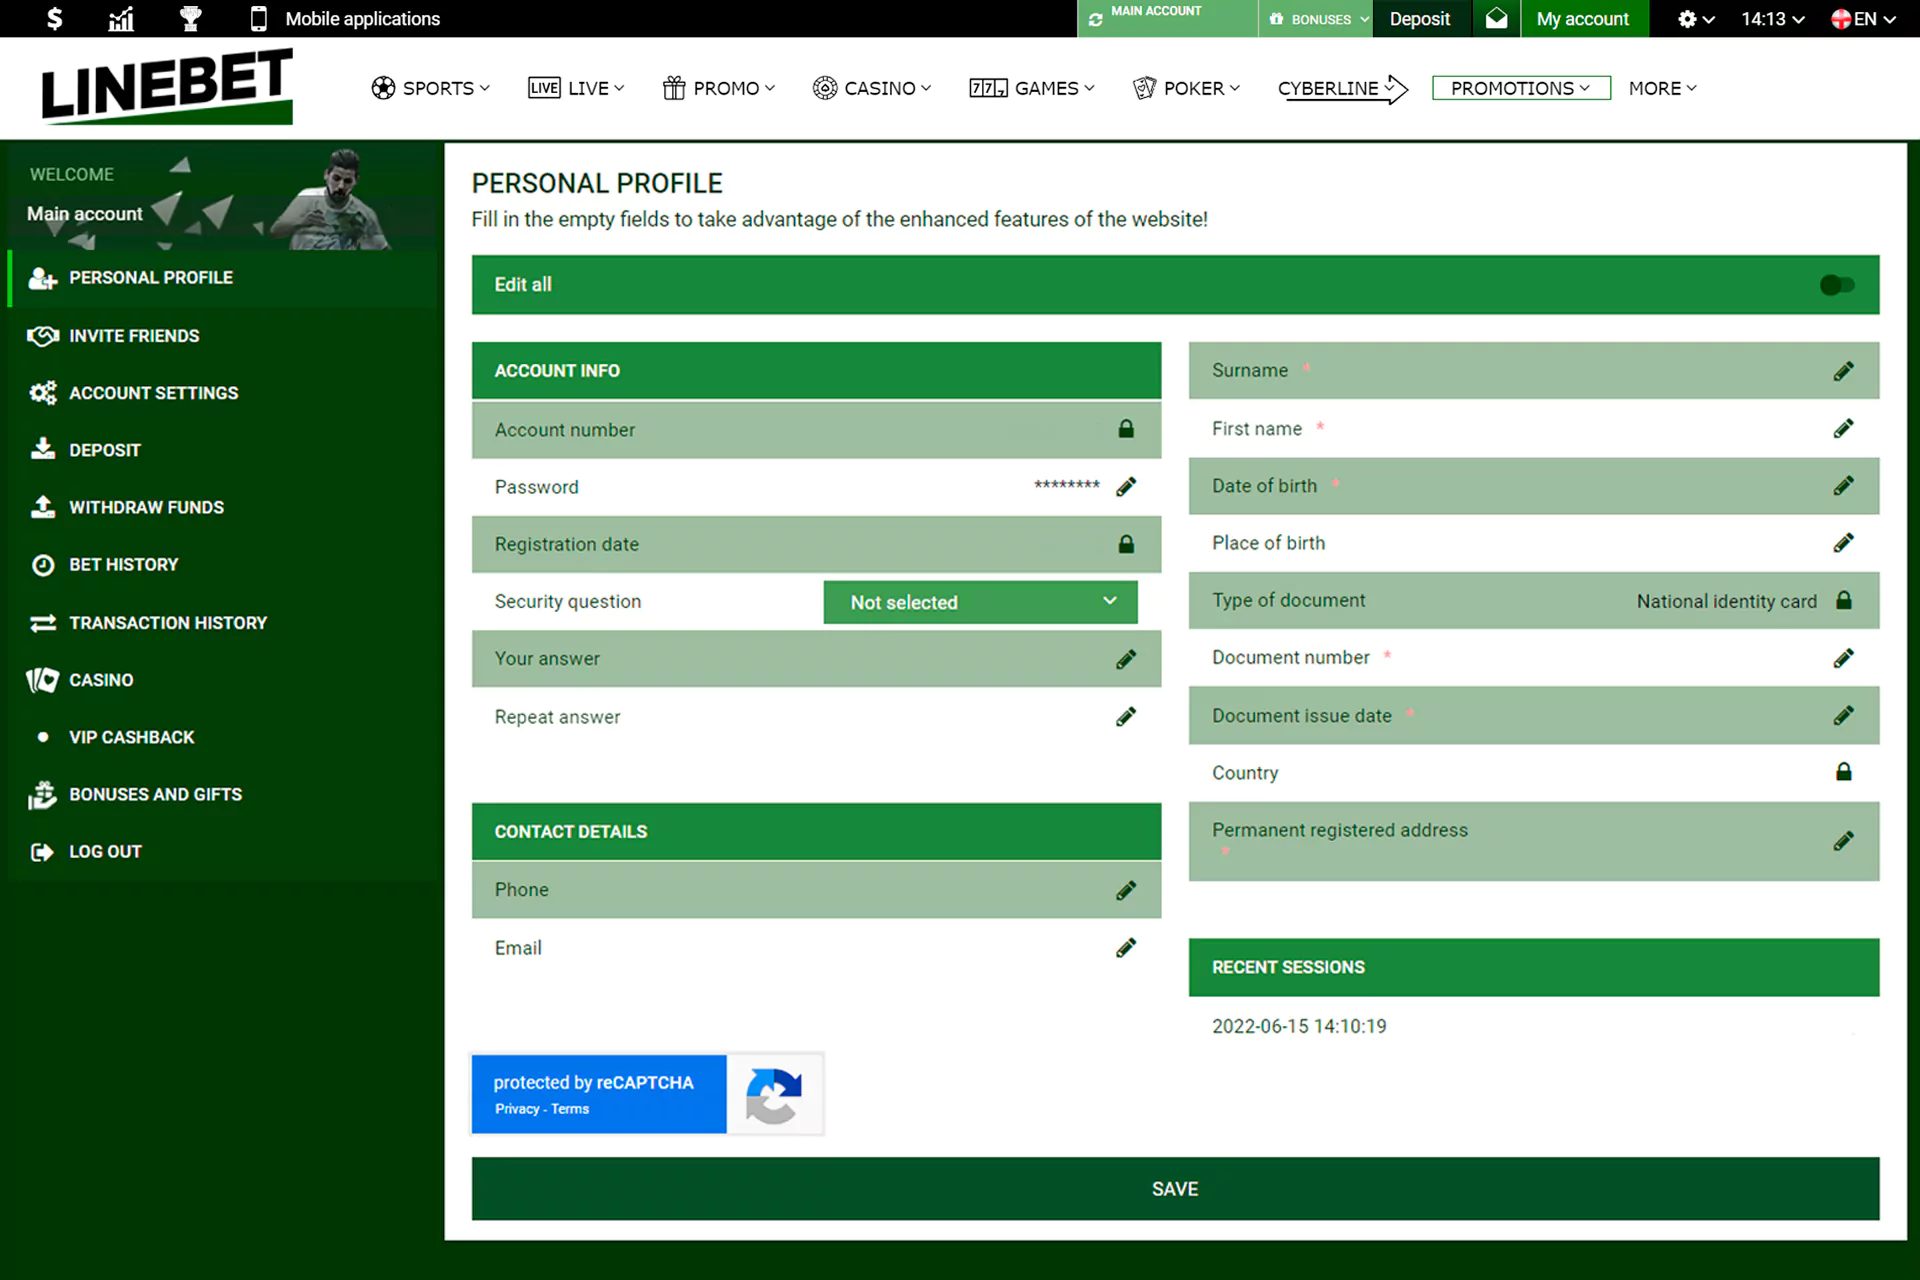Click the Recent Sessions header

1533,967
